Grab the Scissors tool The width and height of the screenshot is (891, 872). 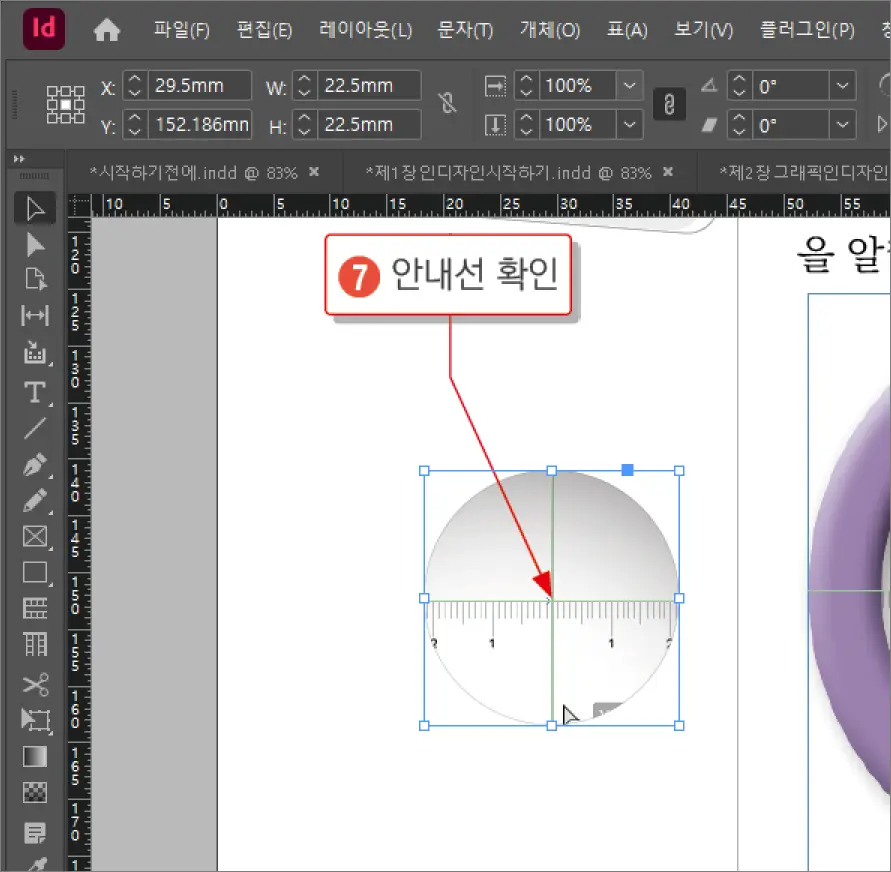point(35,685)
